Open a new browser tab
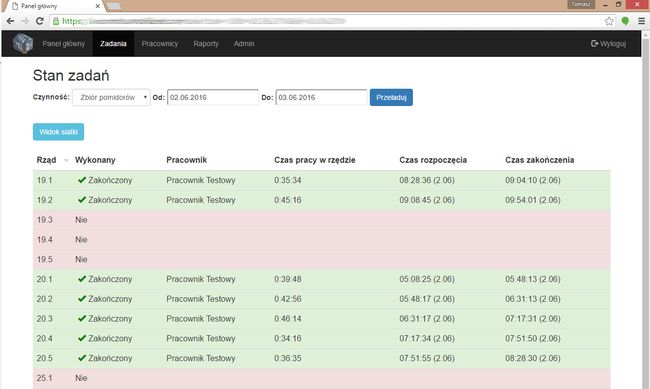This screenshot has width=650, height=389. tap(114, 6)
